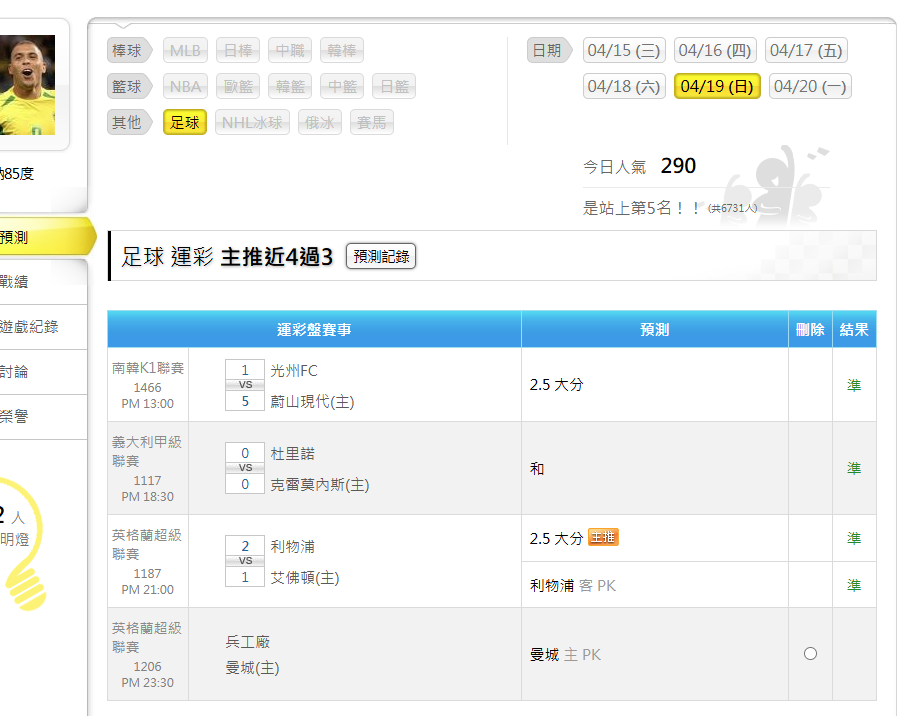This screenshot has width=914, height=716.
Task: Select the 賽馬 filter
Action: (371, 122)
